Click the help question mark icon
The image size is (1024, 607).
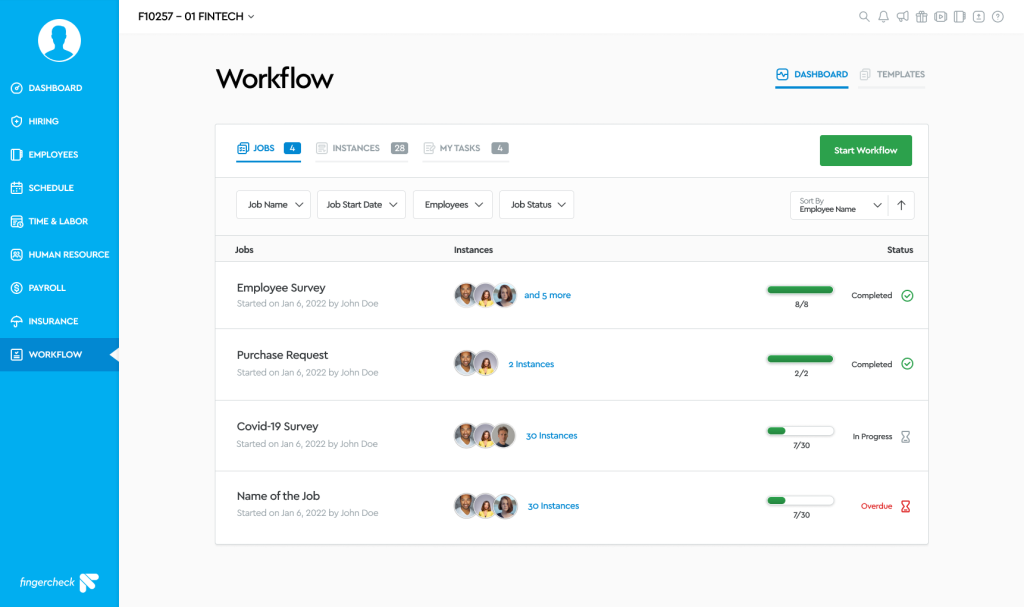(x=998, y=16)
